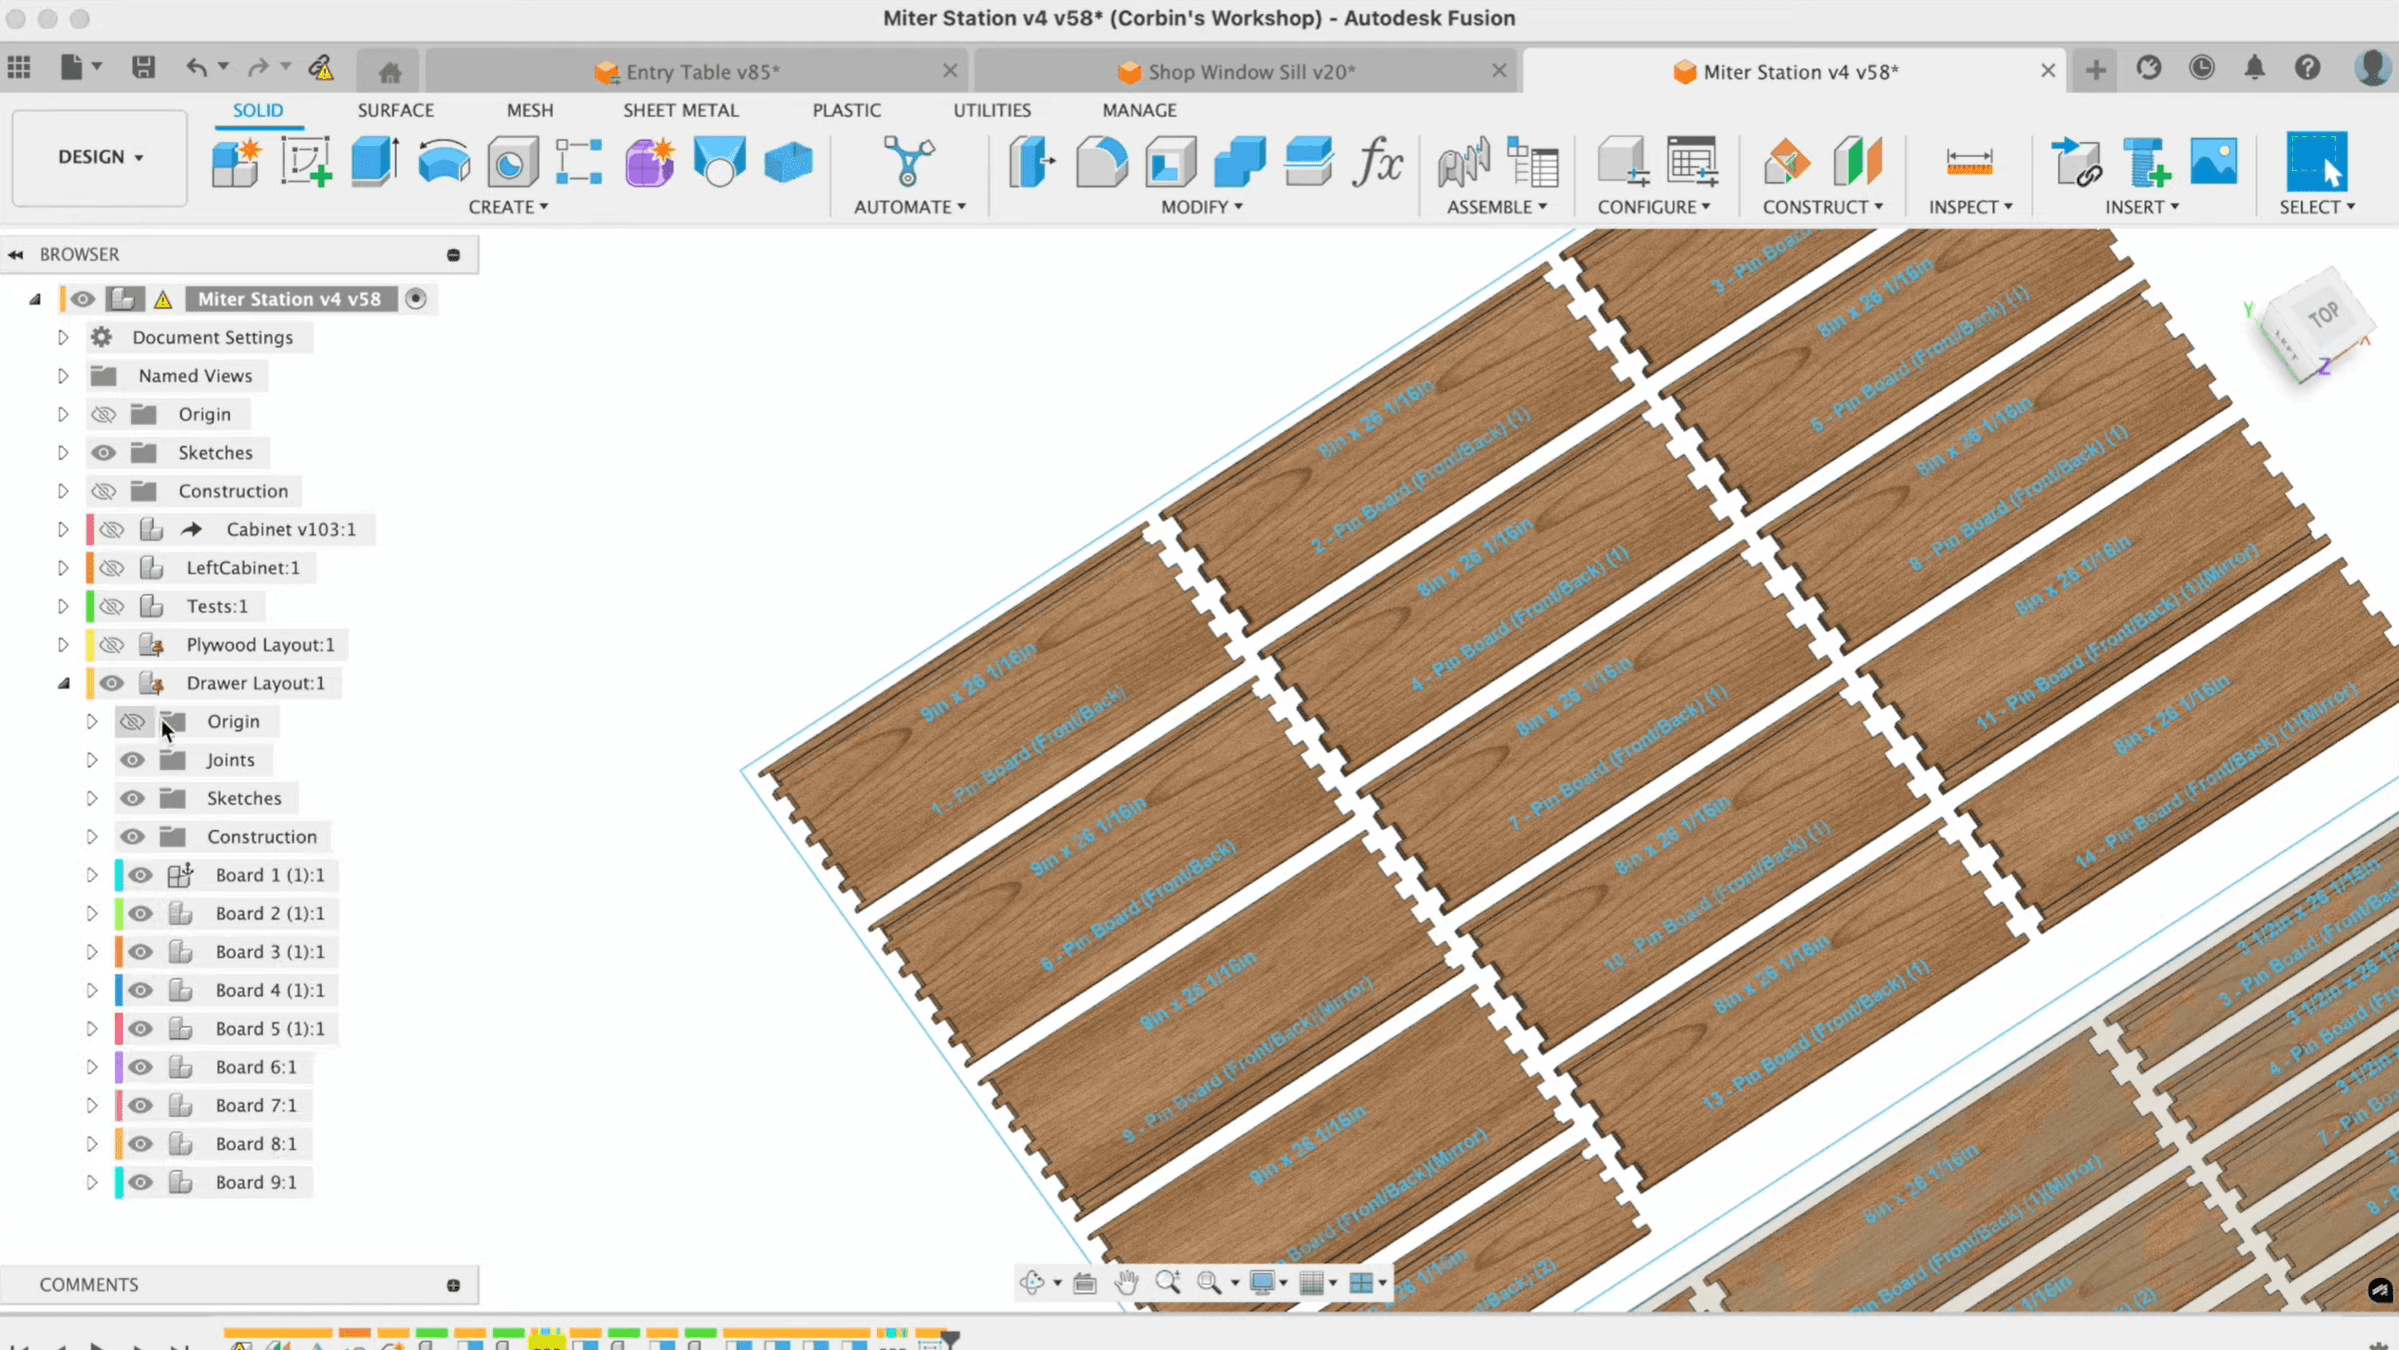Screen dimensions: 2399x1350
Task: Open the MODIFY menu
Action: 1201,207
